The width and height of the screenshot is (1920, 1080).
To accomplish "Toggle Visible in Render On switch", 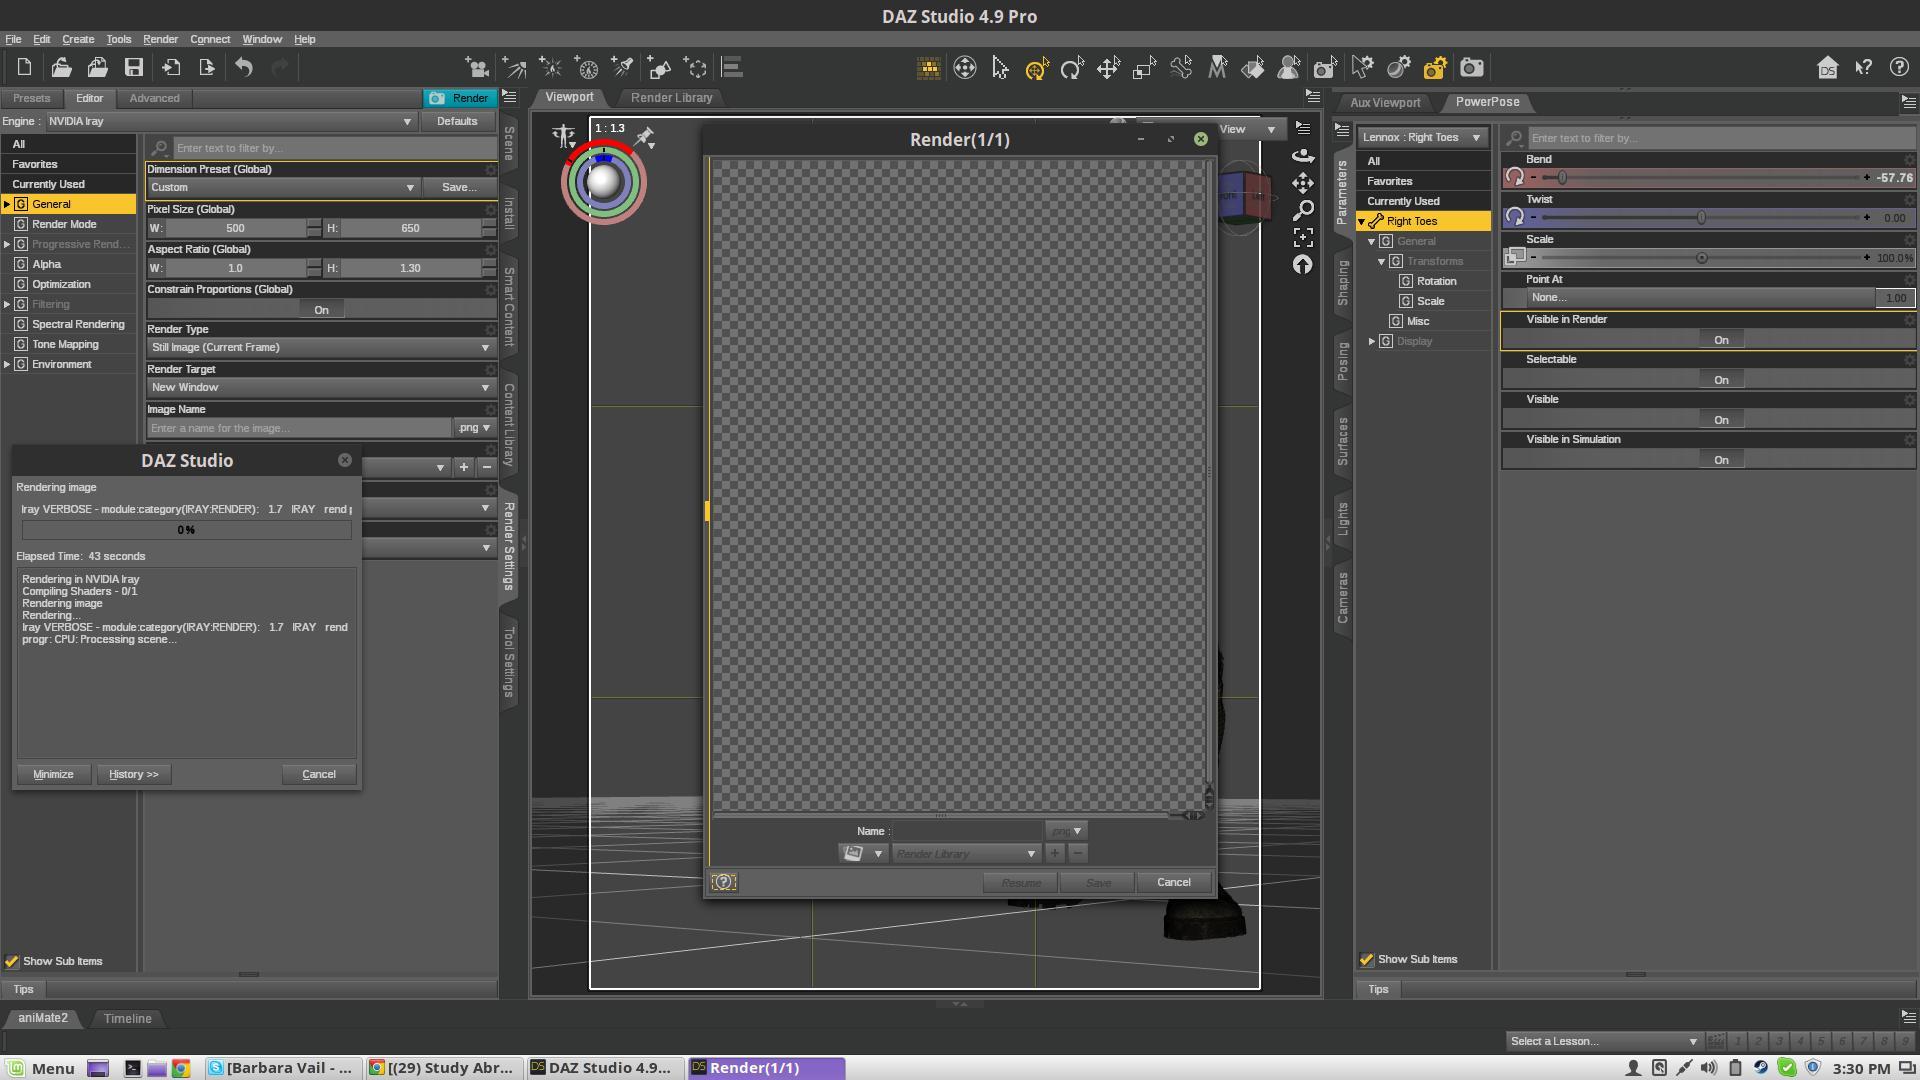I will coord(1720,340).
